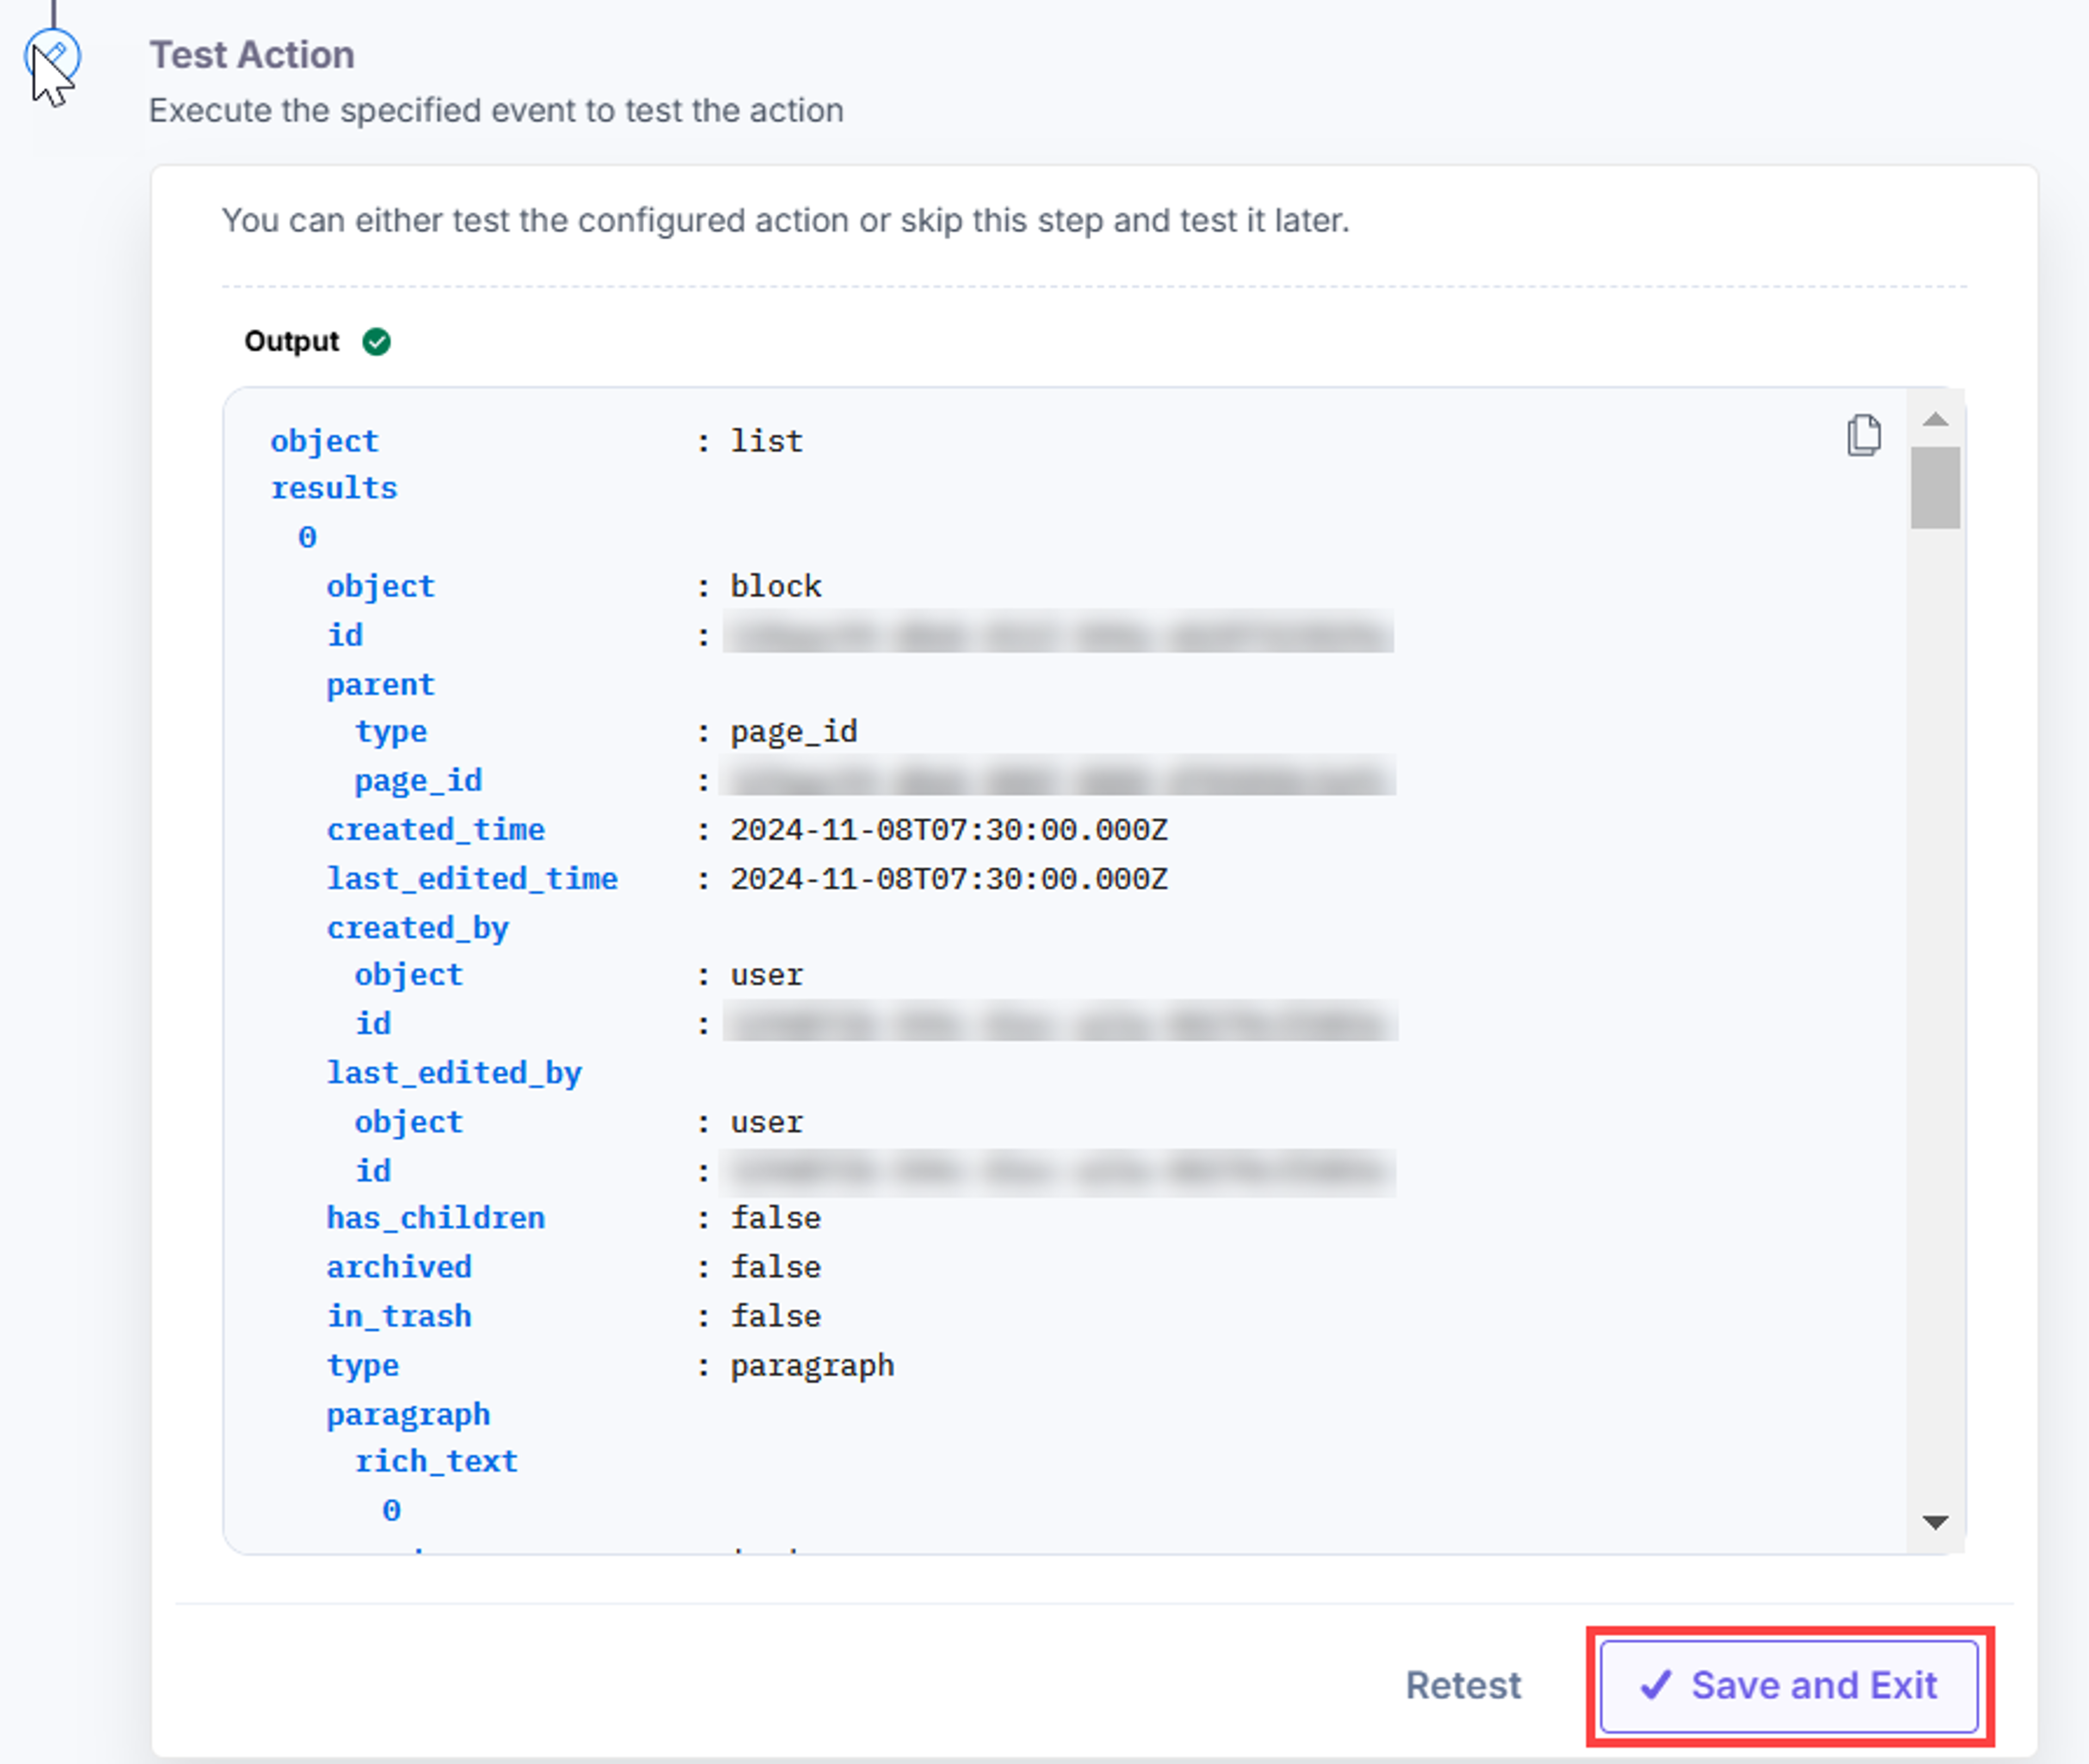Click the green output success checkmark
Viewport: 2089px width, 1764px height.
(376, 342)
